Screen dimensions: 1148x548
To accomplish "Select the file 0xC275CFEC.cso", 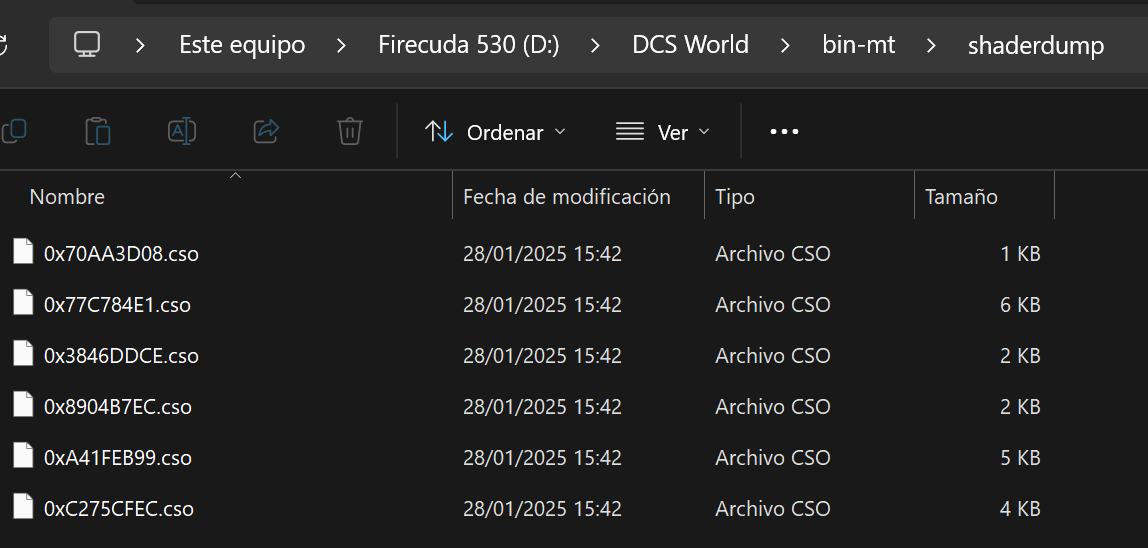I will [119, 508].
